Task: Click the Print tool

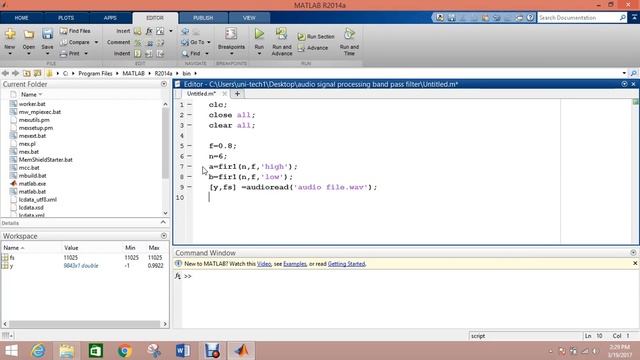Action: pyautogui.click(x=70, y=53)
